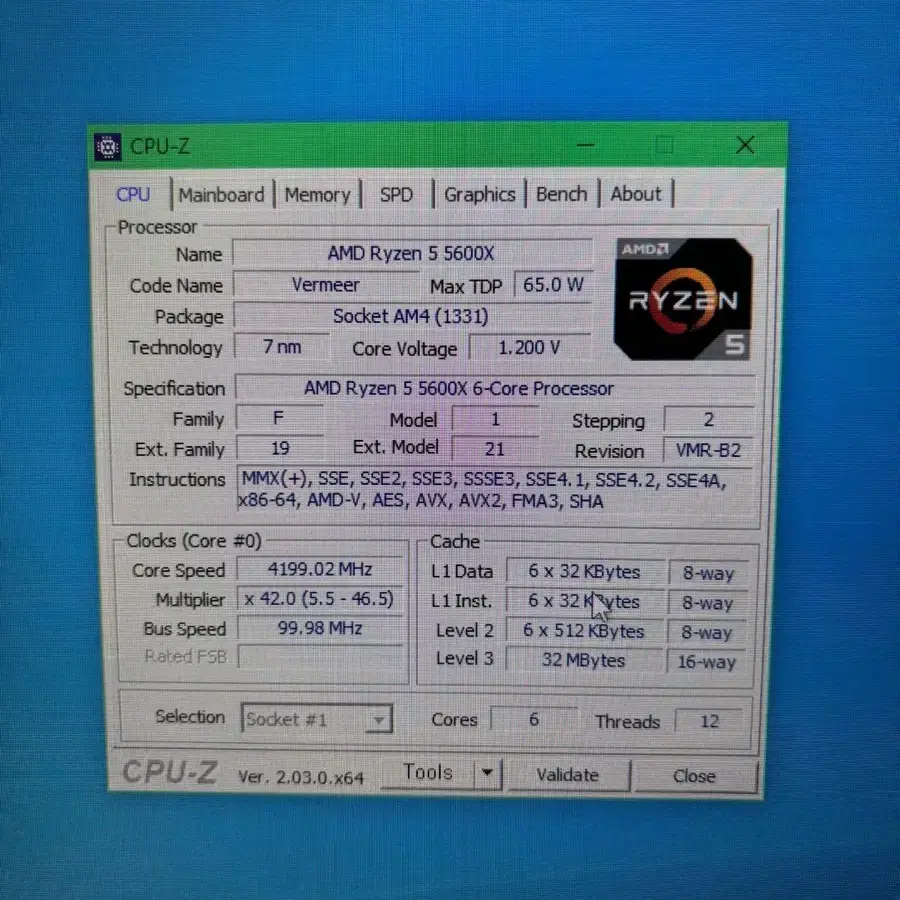The height and width of the screenshot is (900, 900).
Task: Click the Level 2 8-way associativity box
Action: coord(707,633)
